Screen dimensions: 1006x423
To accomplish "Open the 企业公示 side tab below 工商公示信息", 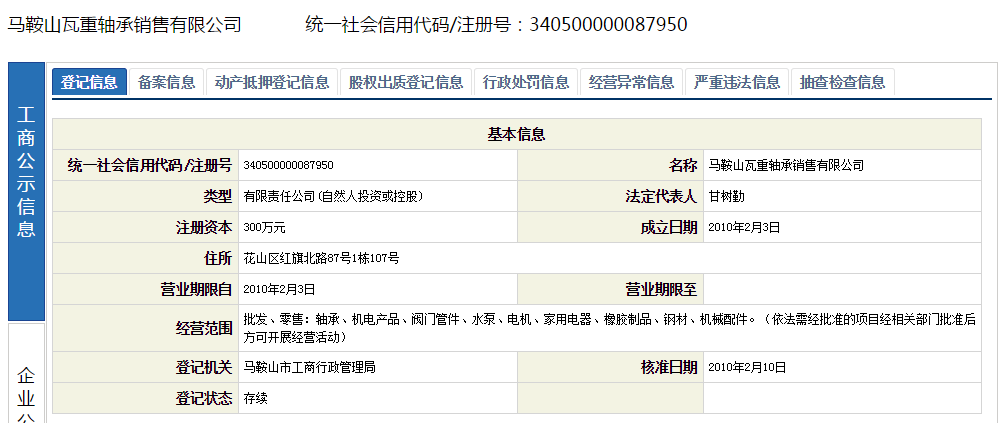I will pyautogui.click(x=26, y=390).
